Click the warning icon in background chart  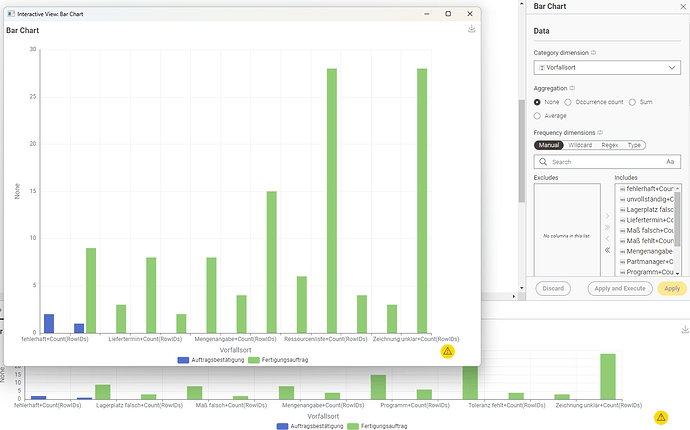tap(660, 417)
